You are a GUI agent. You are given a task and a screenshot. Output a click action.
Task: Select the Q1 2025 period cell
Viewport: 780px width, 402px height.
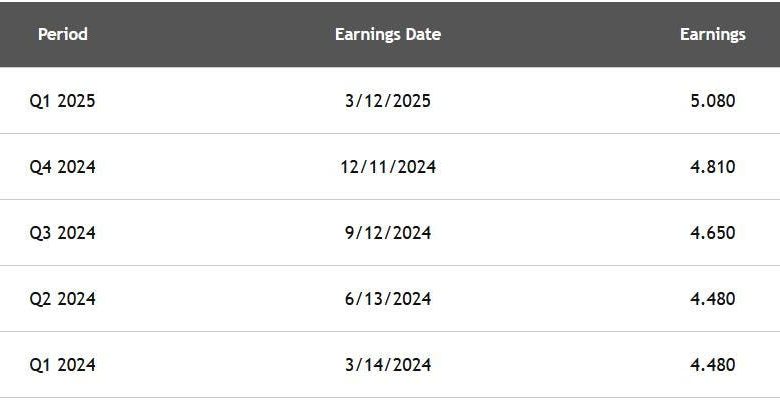(62, 101)
